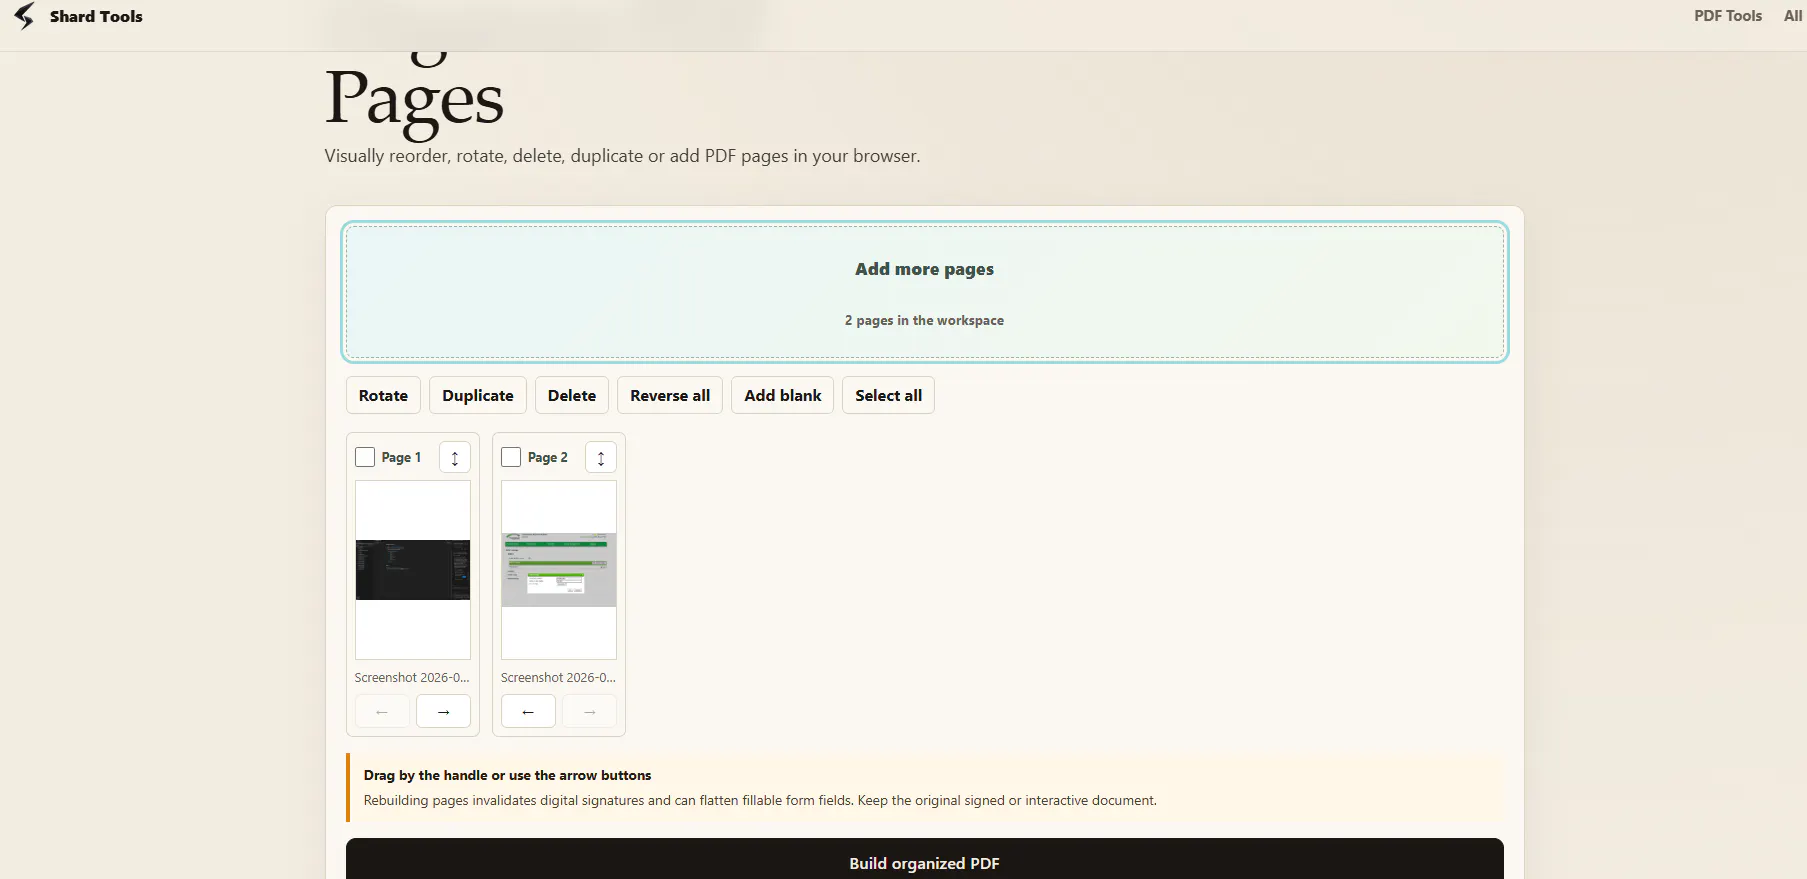Click the Add more pages drop zone

925,292
